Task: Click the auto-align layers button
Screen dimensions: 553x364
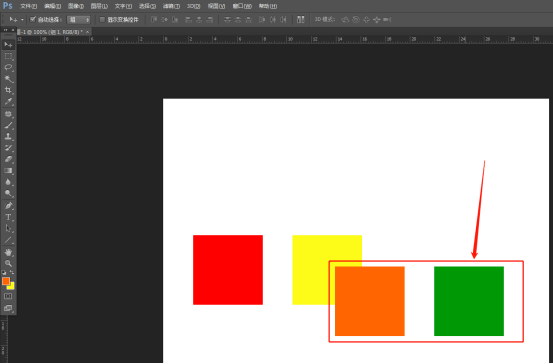Action: pos(300,19)
